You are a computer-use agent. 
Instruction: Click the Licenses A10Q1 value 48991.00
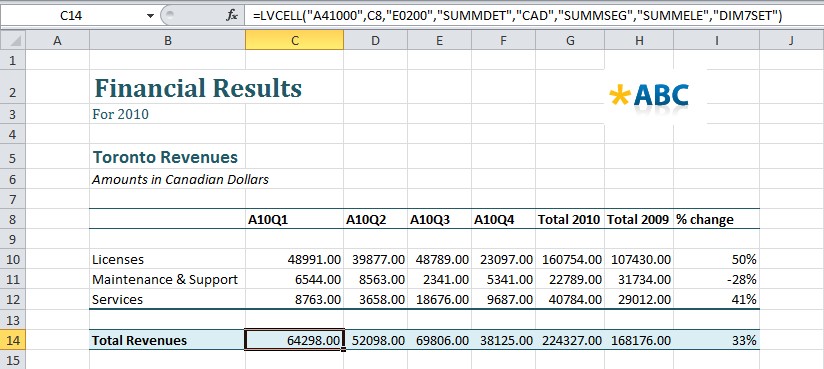294,259
